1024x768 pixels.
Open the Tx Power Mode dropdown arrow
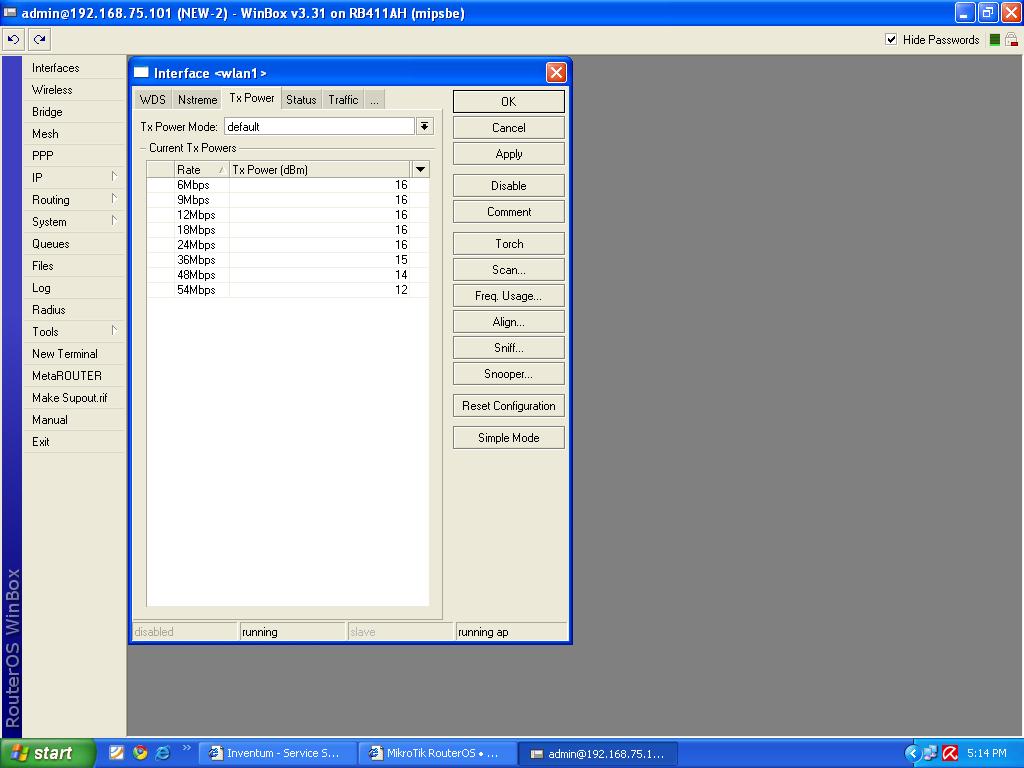(424, 126)
